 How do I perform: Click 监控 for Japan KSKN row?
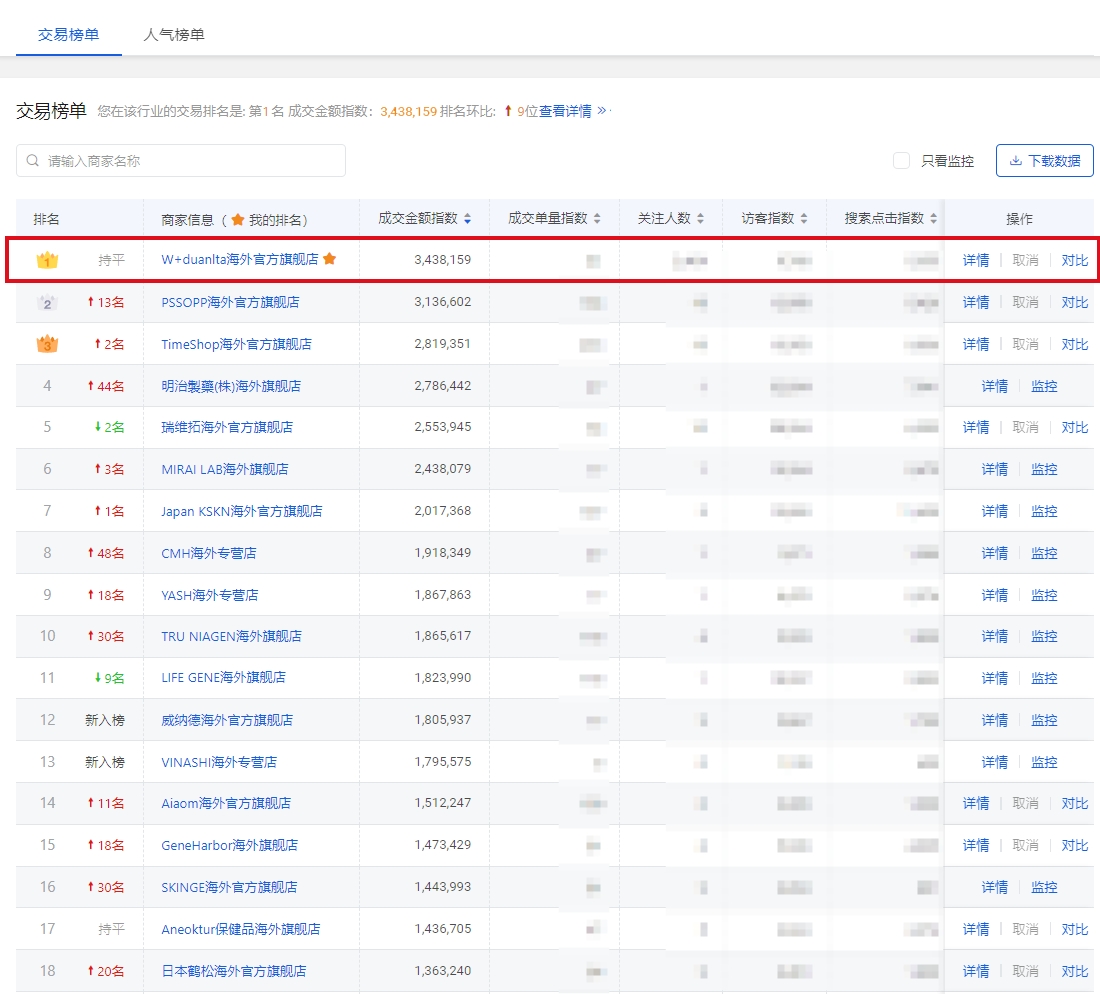point(1044,511)
